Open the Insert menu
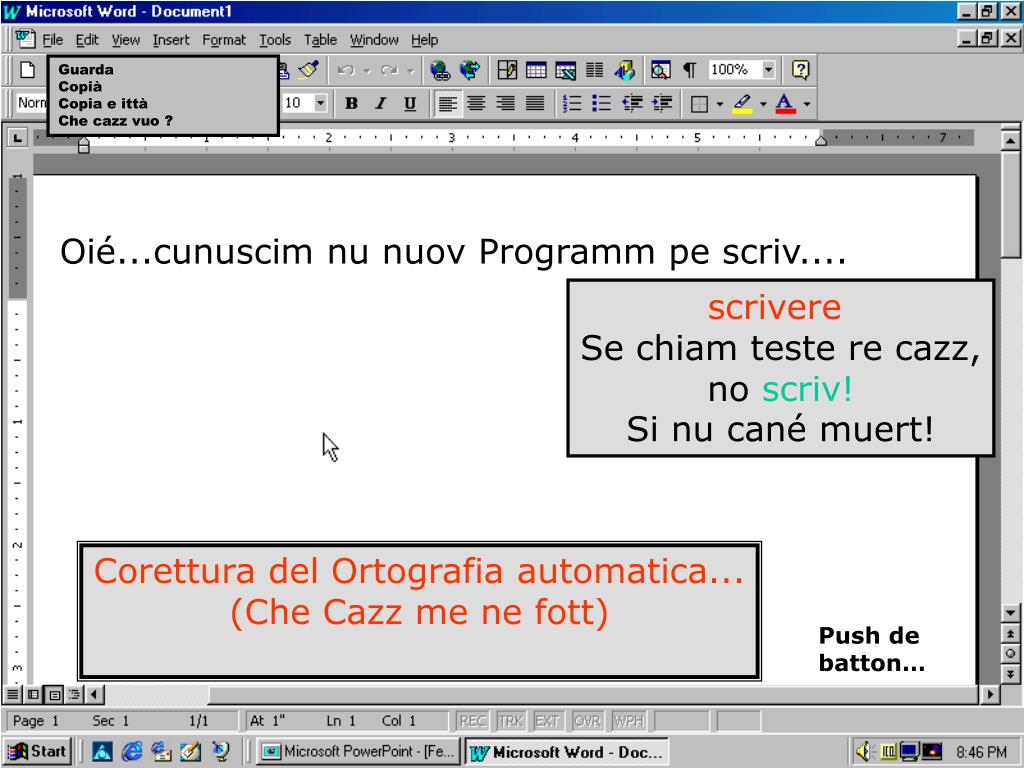This screenshot has width=1024, height=768. click(x=171, y=40)
